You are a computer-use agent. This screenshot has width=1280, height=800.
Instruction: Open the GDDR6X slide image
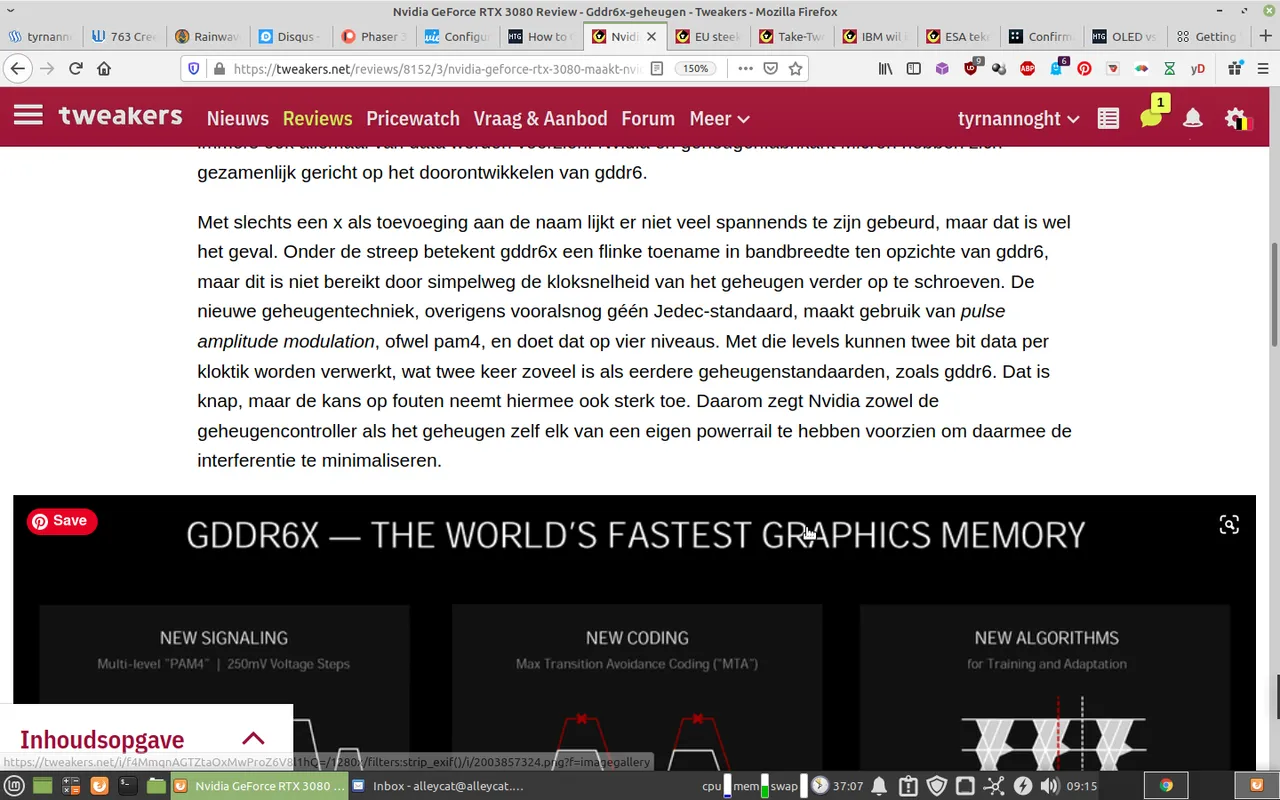point(634,632)
